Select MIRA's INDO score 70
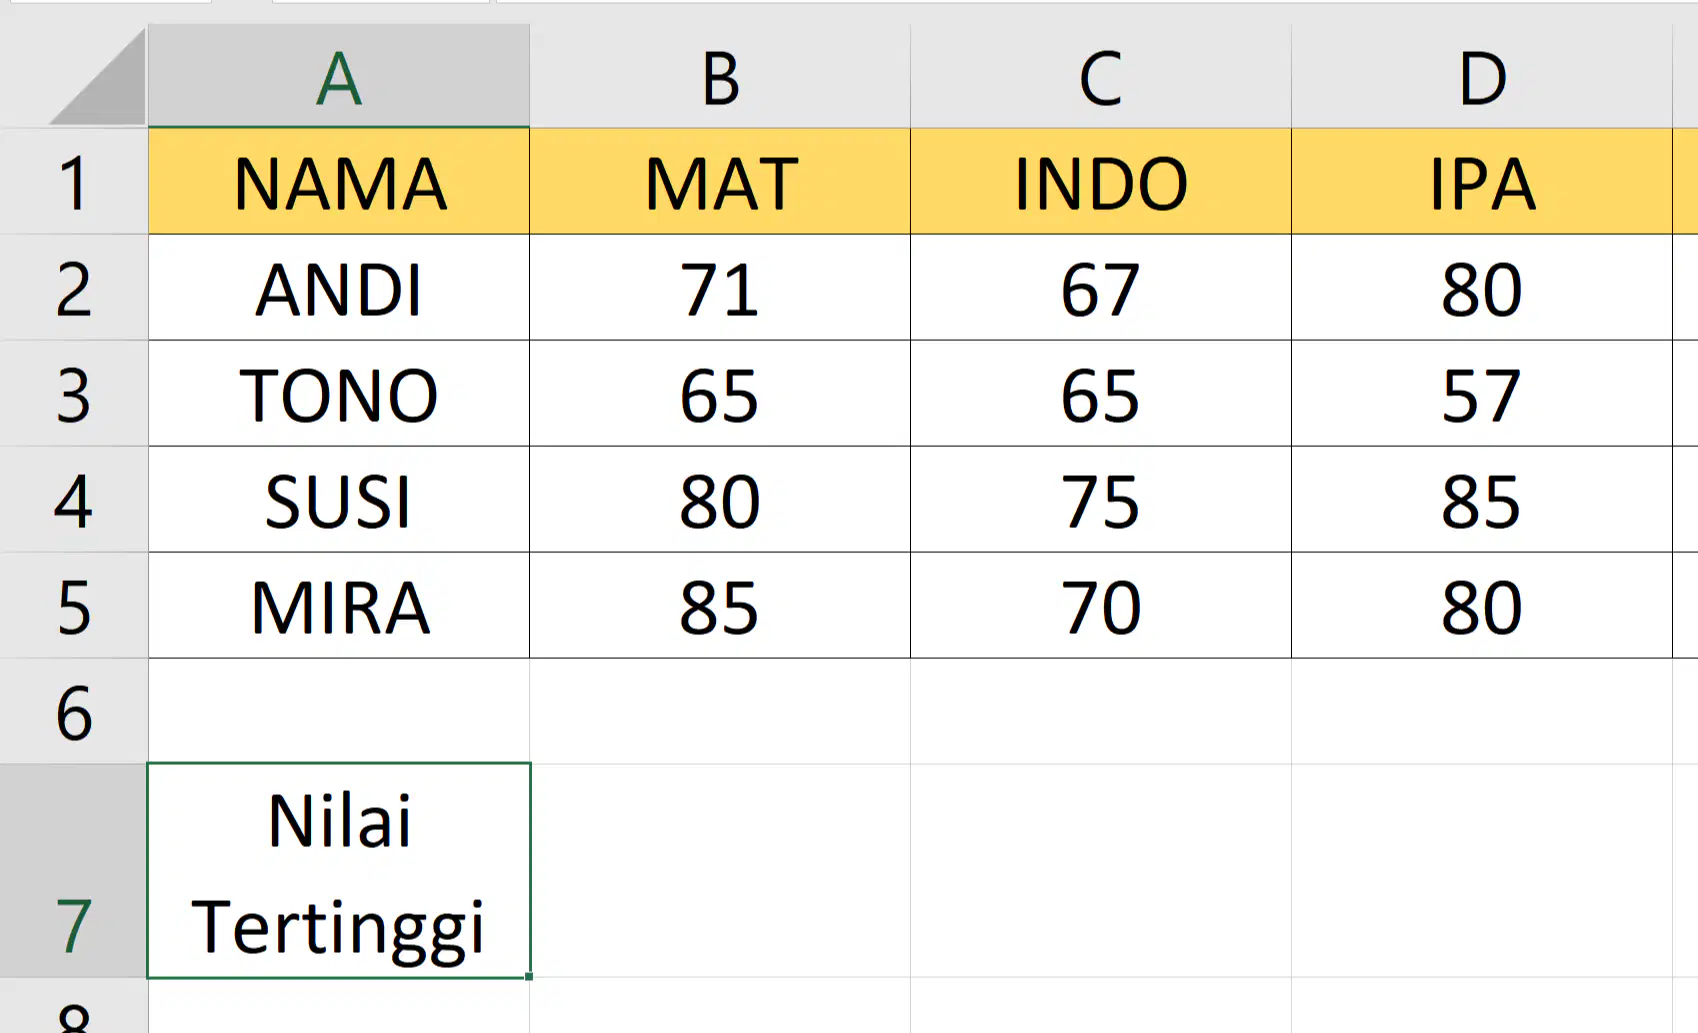The width and height of the screenshot is (1698, 1033). (x=1101, y=606)
